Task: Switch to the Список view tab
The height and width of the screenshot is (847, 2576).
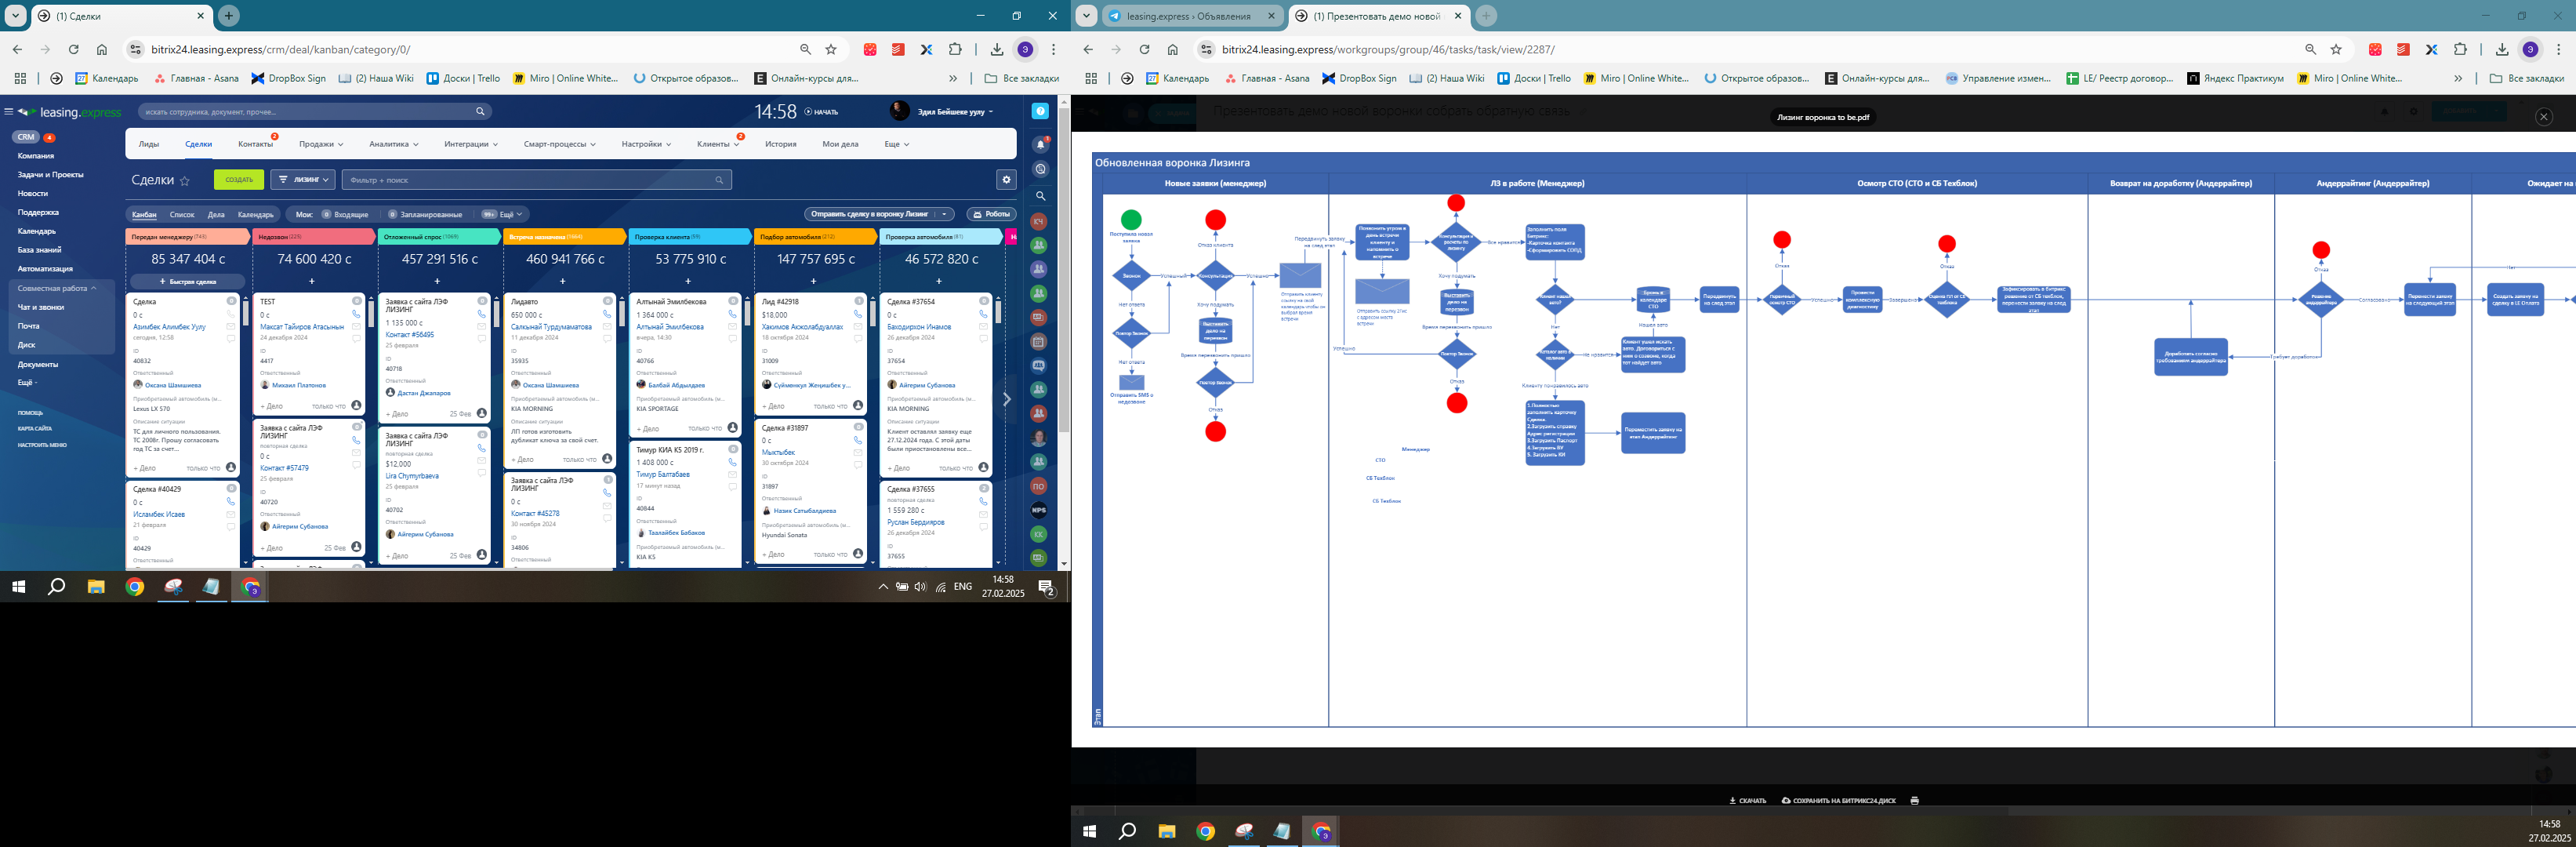Action: (x=182, y=214)
